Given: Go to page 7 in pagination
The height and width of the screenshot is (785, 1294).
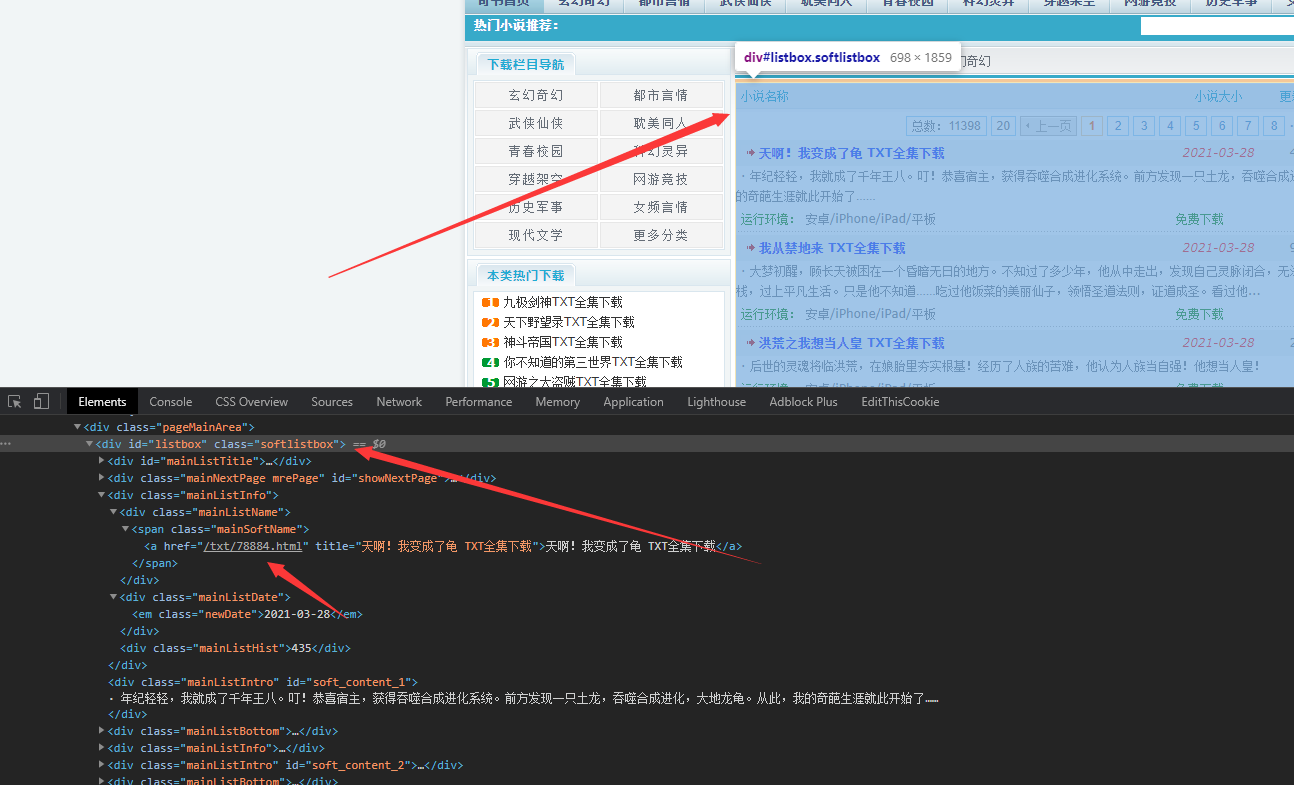Looking at the screenshot, I should coord(1248,126).
